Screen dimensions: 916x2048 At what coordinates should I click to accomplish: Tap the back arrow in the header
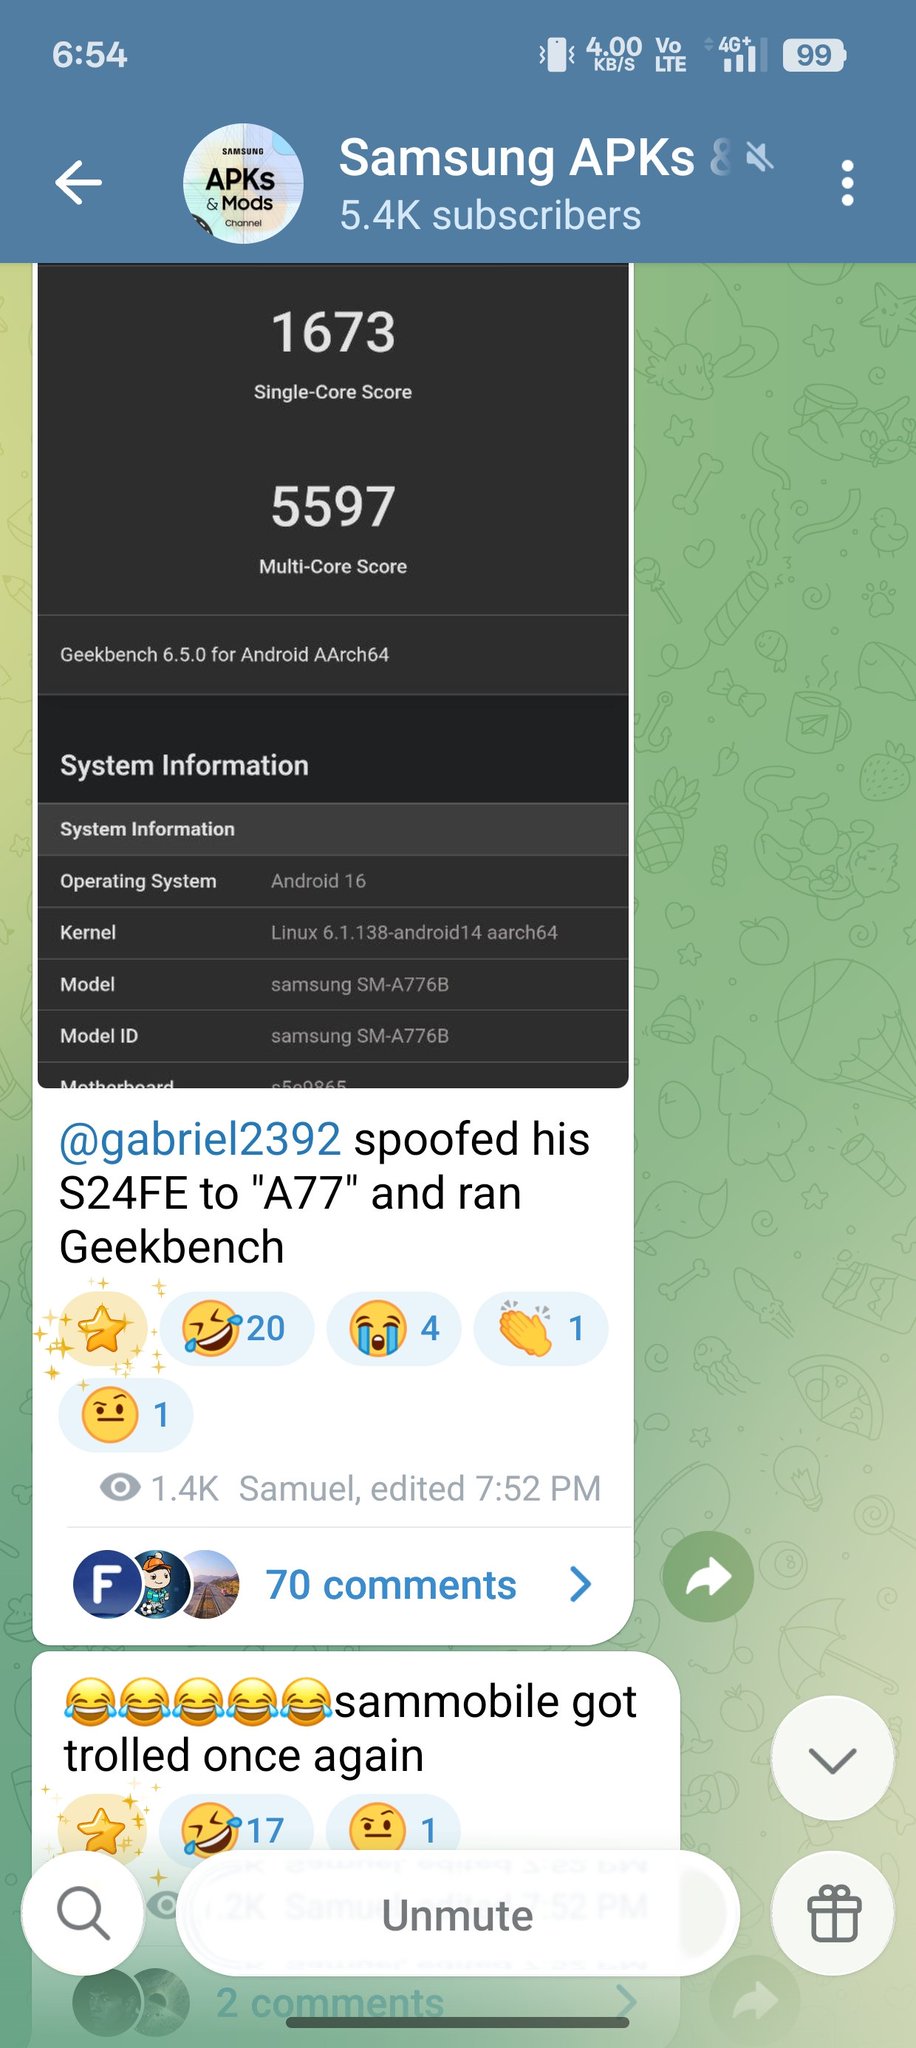pos(78,183)
